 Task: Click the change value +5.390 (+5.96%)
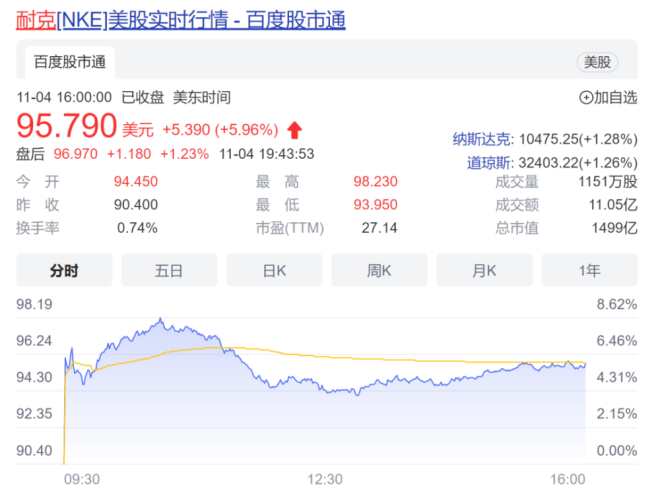(220, 130)
